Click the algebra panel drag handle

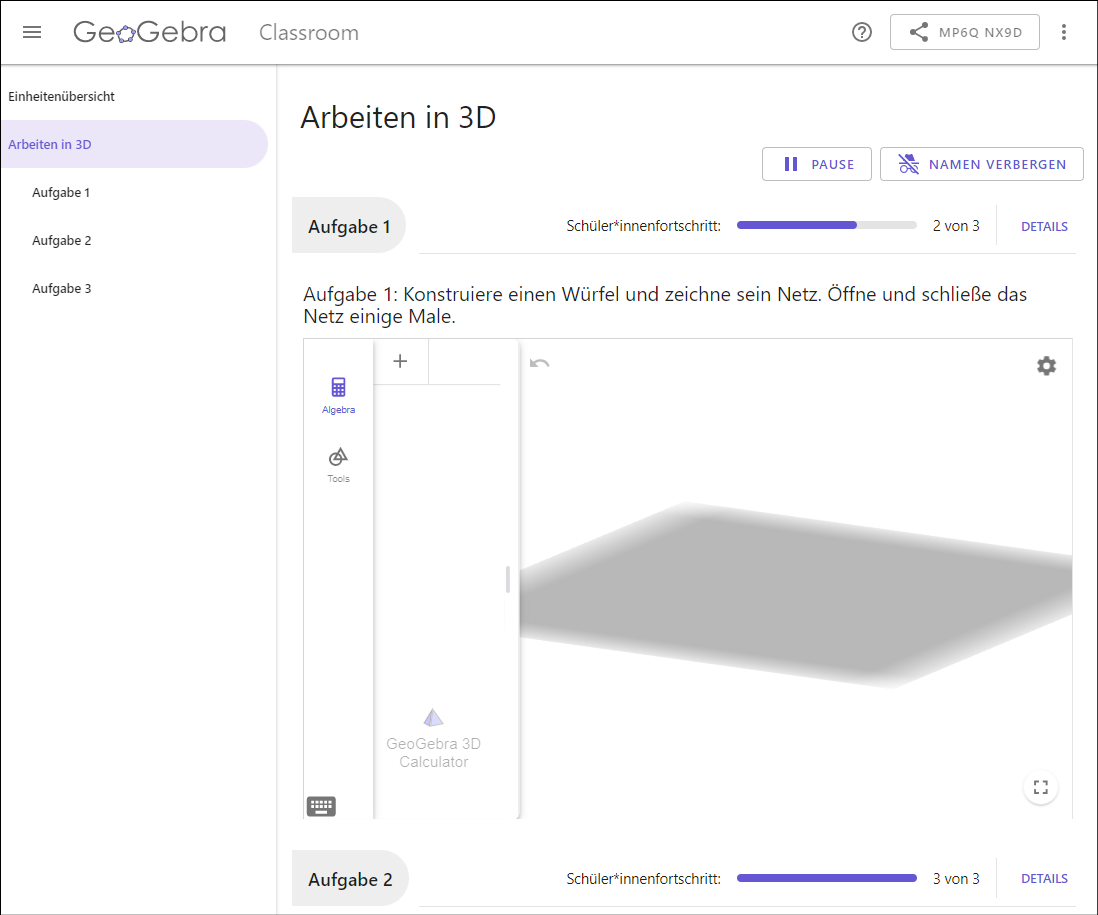pyautogui.click(x=508, y=579)
